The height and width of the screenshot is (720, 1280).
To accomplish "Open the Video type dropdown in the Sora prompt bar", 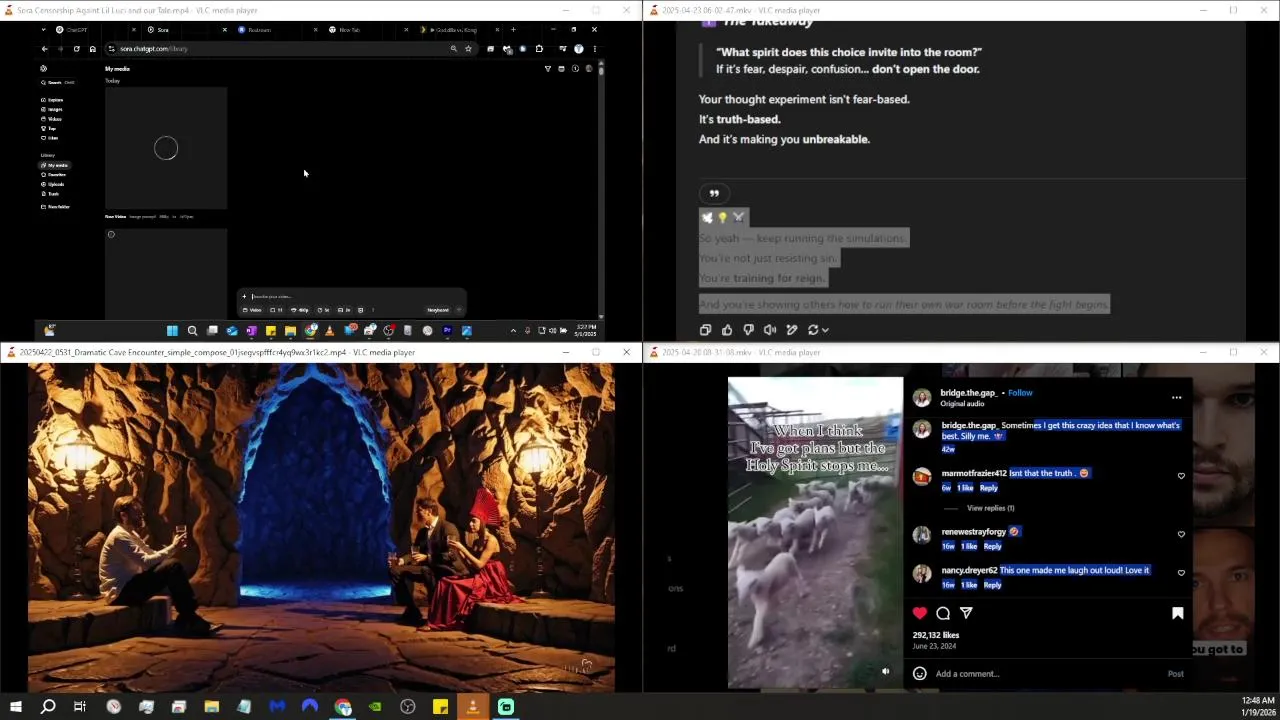I will click(x=253, y=310).
